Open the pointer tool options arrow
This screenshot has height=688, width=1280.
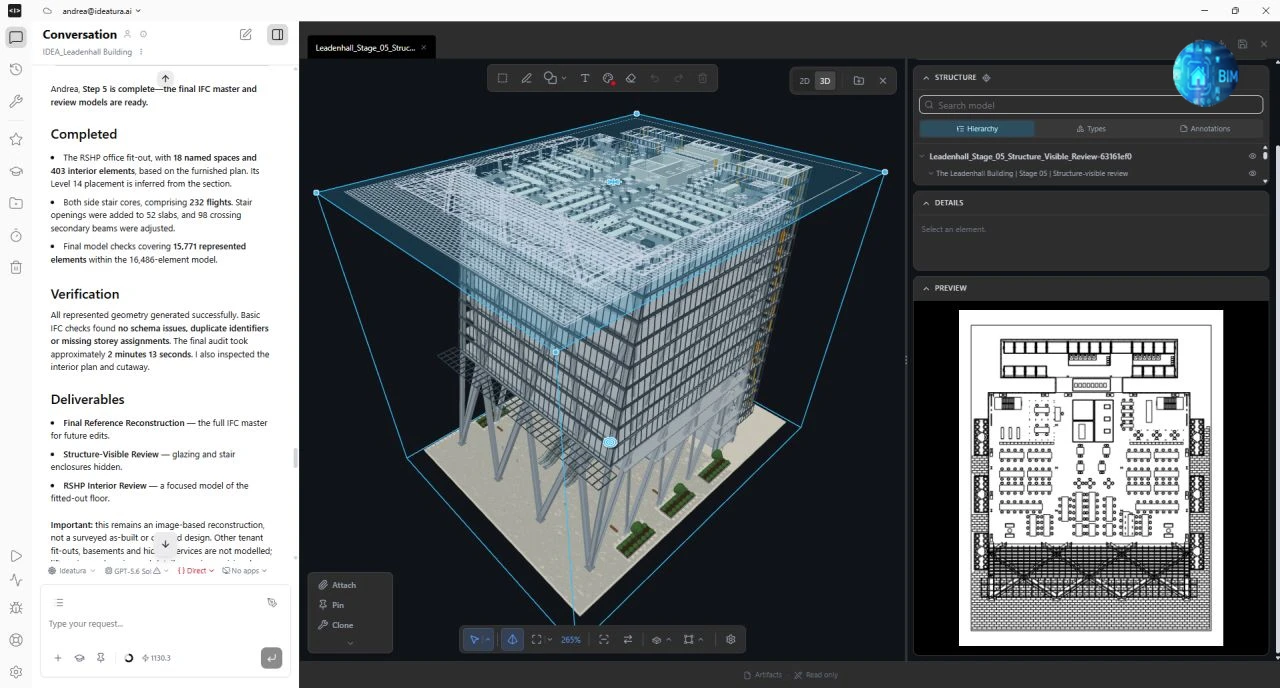pos(487,639)
